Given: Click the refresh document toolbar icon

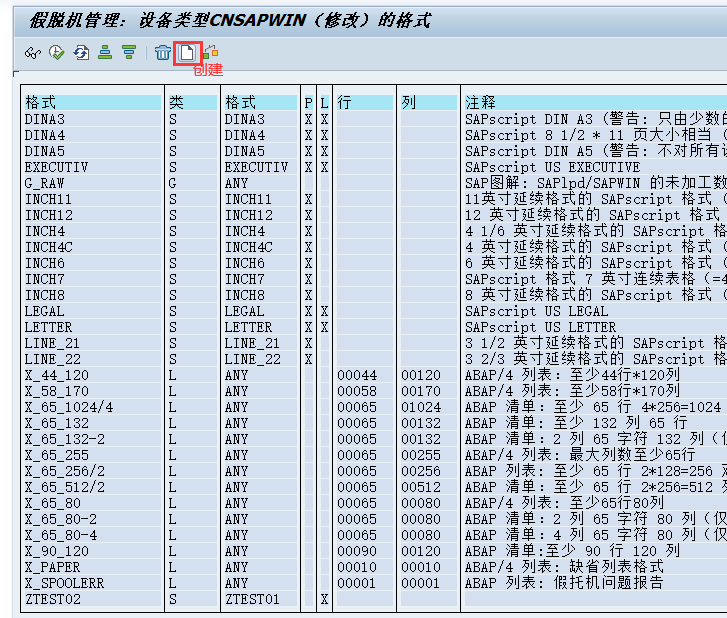Looking at the screenshot, I should [x=81, y=53].
